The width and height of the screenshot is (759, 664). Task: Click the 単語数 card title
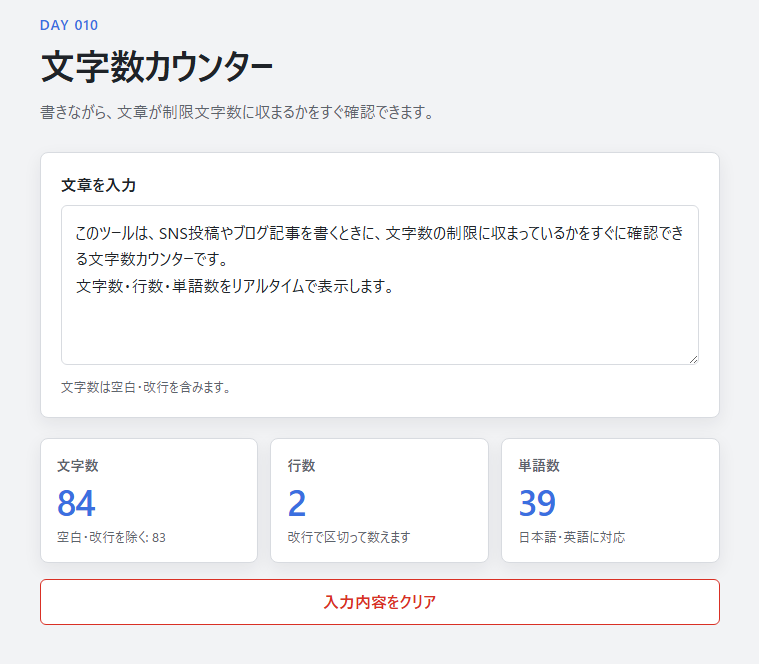coord(539,466)
